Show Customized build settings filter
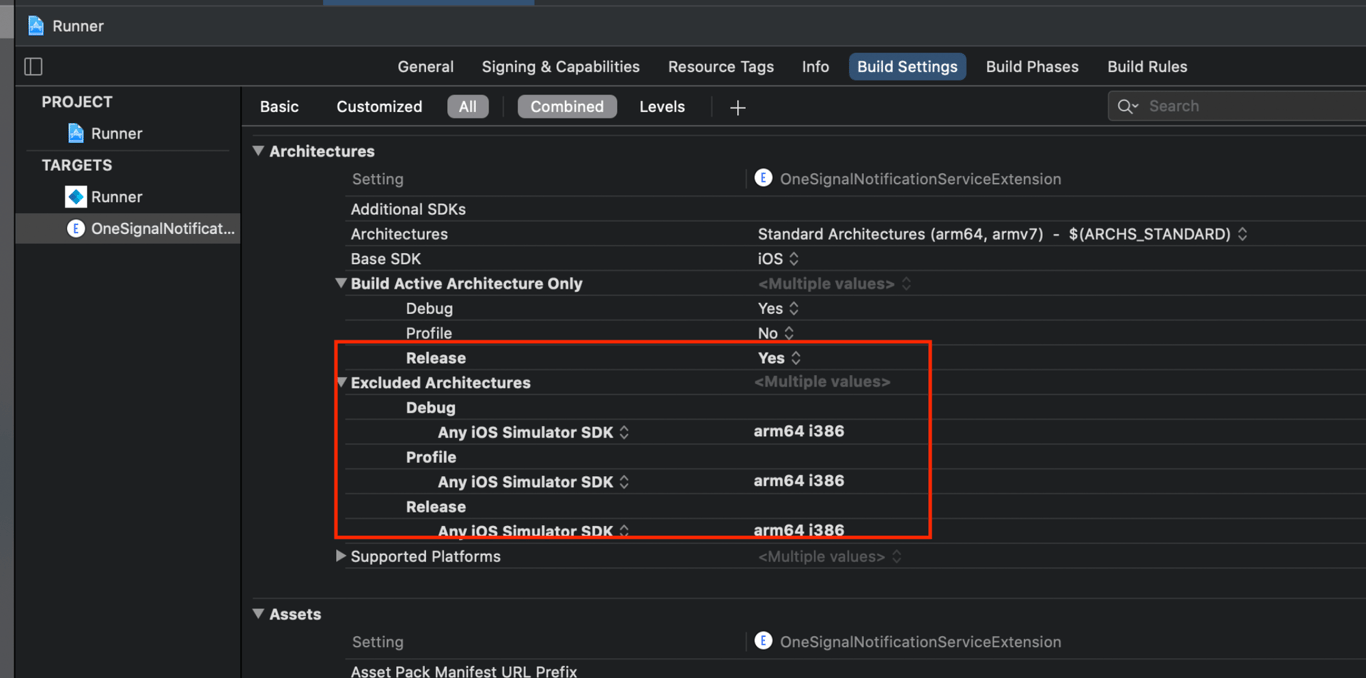The height and width of the screenshot is (678, 1366). pyautogui.click(x=379, y=107)
